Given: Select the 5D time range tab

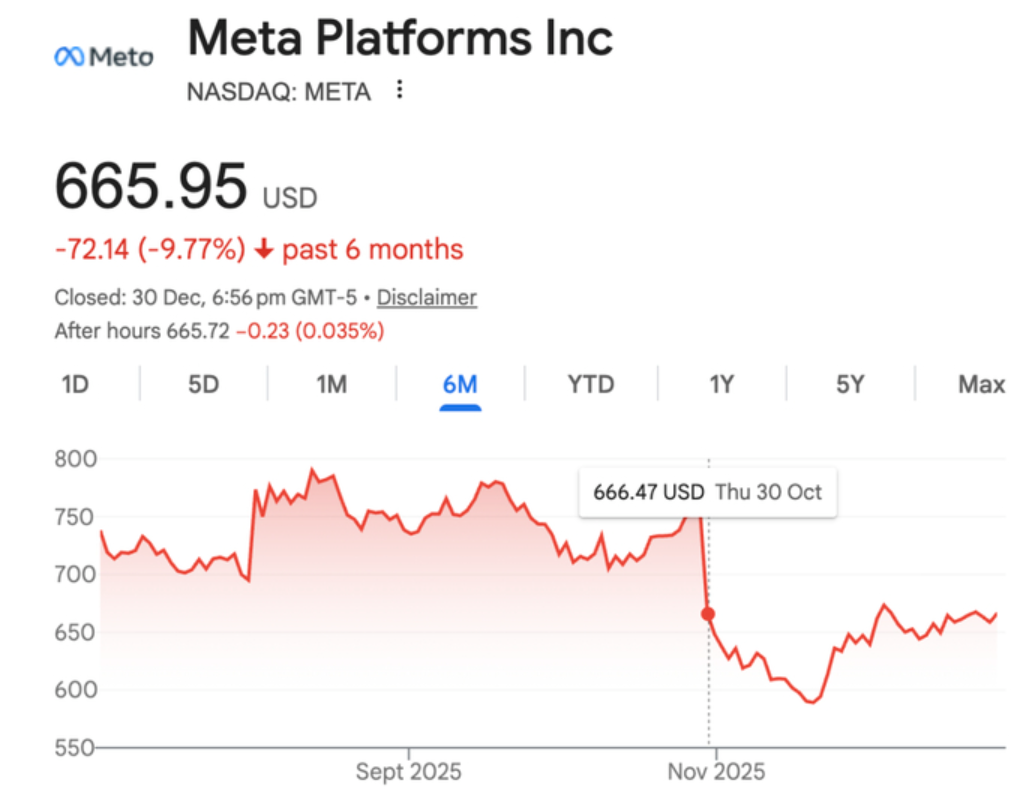Looking at the screenshot, I should 203,384.
